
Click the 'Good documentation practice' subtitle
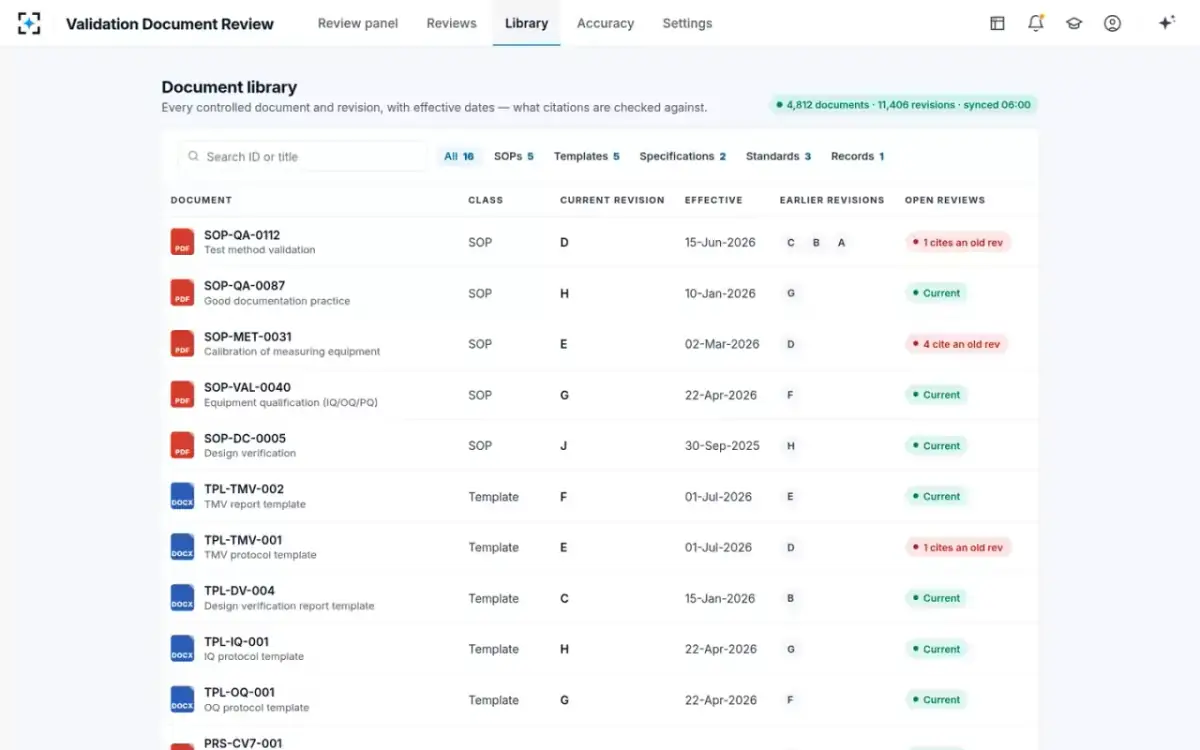(277, 301)
